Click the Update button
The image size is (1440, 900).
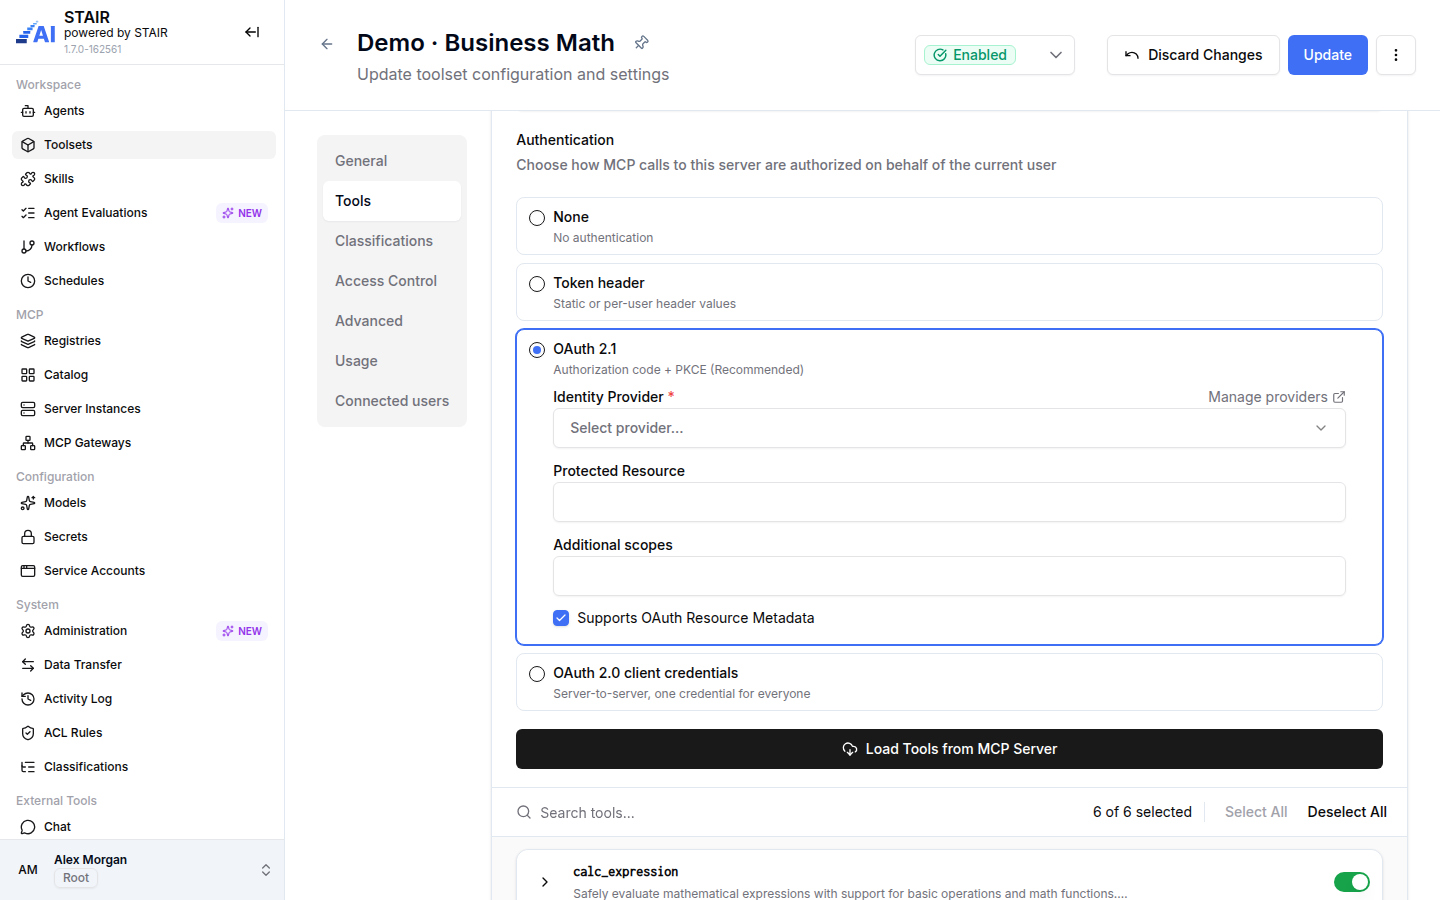pos(1327,55)
